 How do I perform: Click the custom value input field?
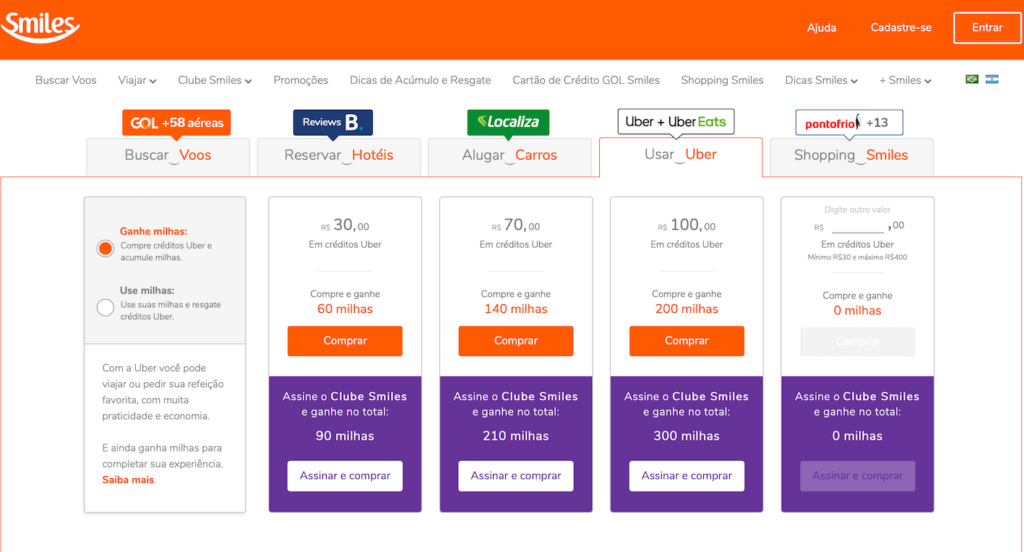(858, 226)
